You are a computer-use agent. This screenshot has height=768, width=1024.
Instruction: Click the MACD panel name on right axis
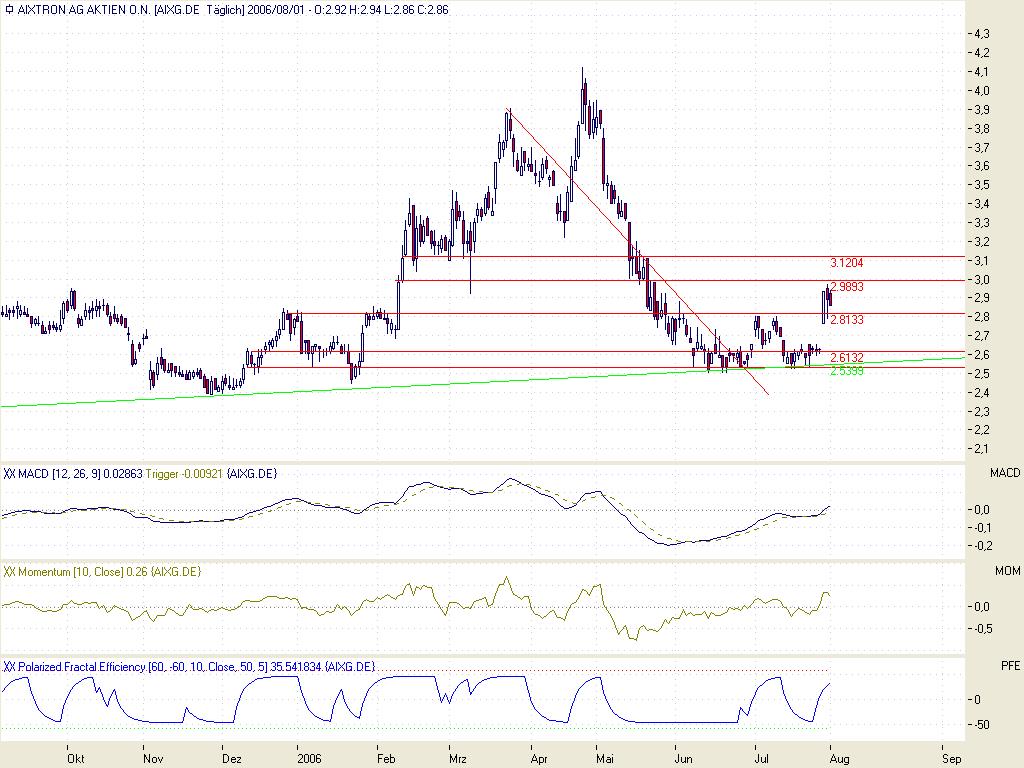click(1005, 472)
